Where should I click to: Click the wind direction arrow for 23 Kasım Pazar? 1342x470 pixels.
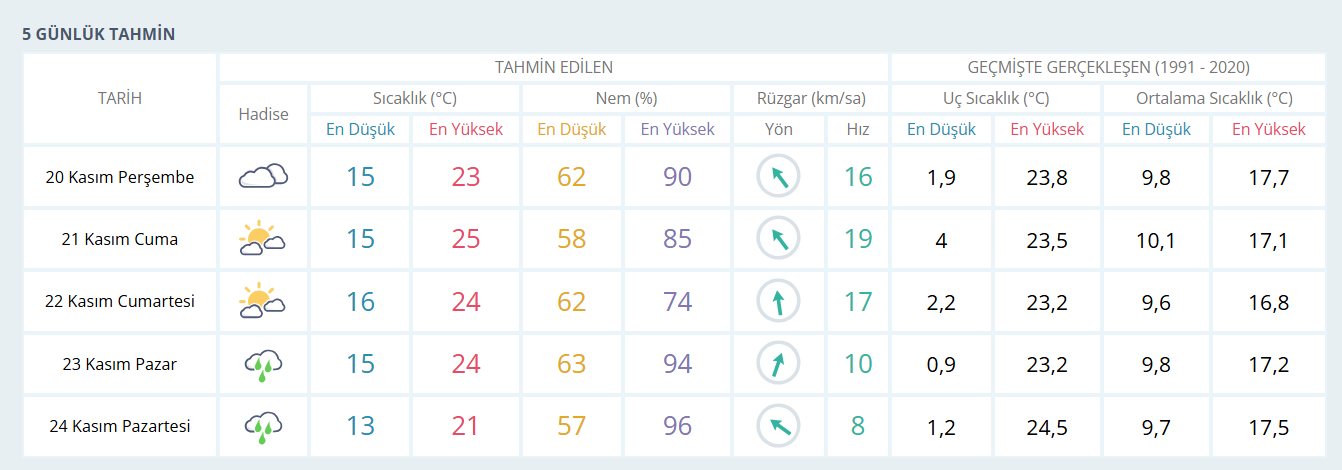tap(778, 364)
